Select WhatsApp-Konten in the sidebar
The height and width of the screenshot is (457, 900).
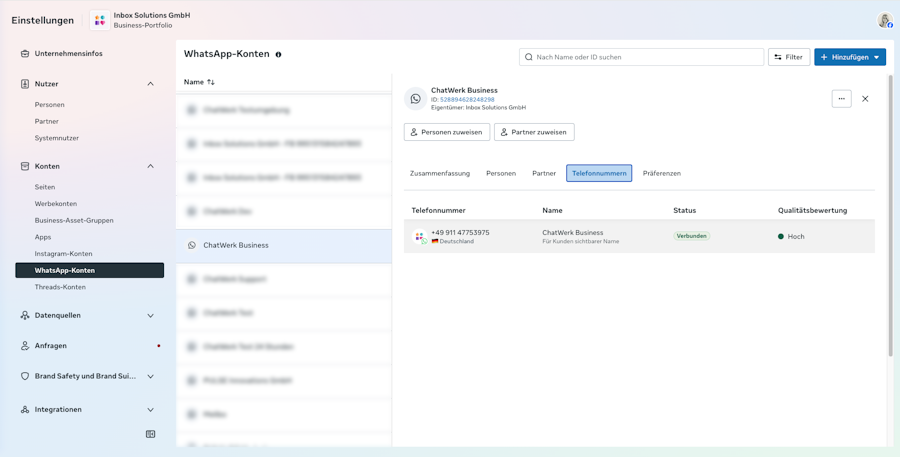tap(90, 270)
